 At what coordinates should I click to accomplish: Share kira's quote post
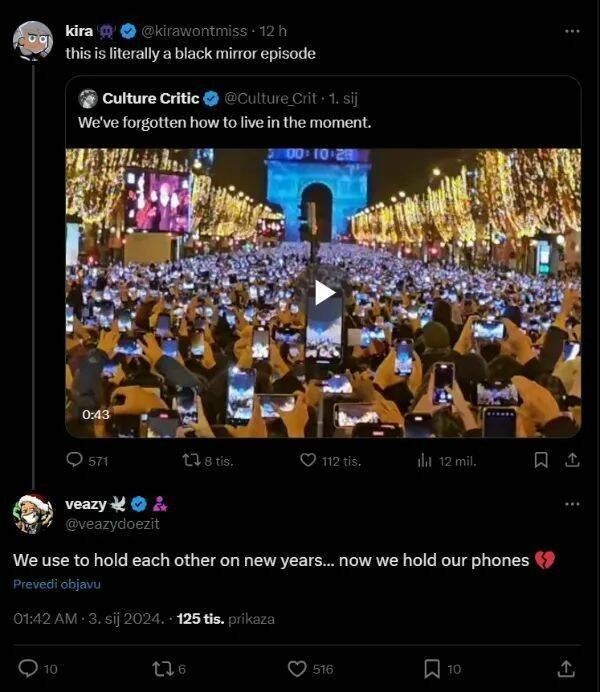point(572,460)
